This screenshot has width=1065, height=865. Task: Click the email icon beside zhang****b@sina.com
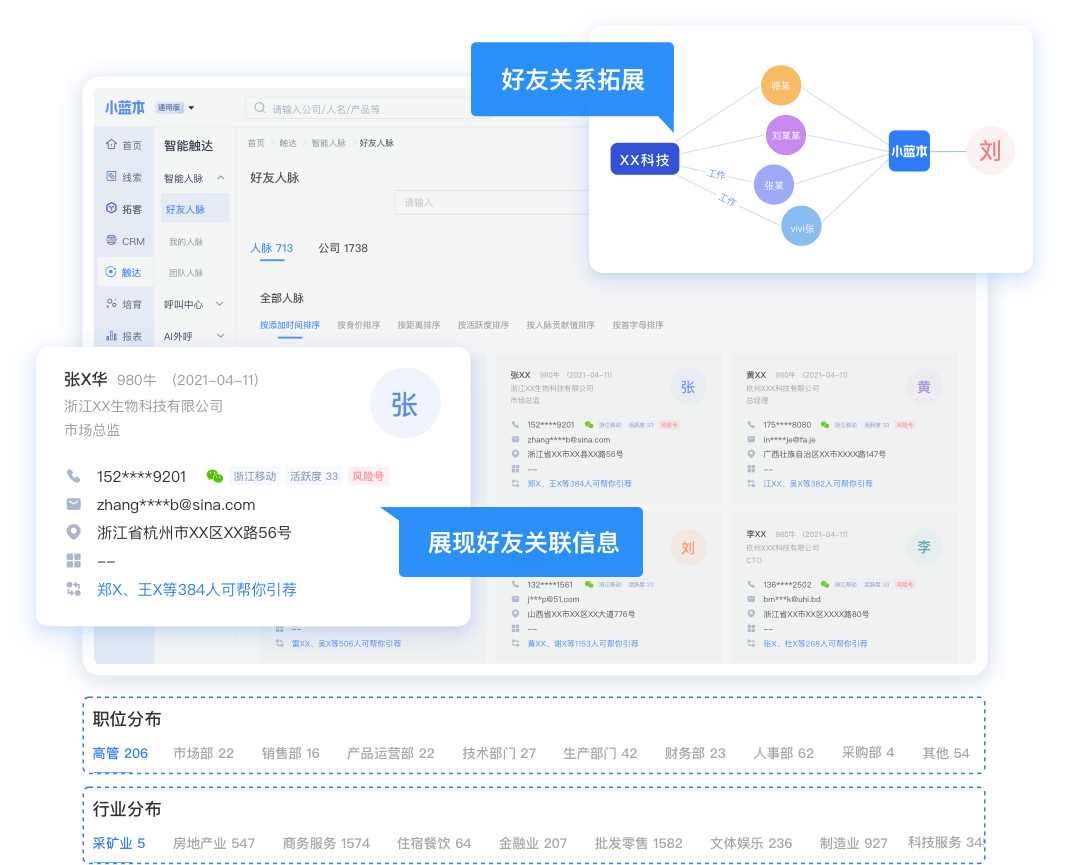click(x=73, y=504)
